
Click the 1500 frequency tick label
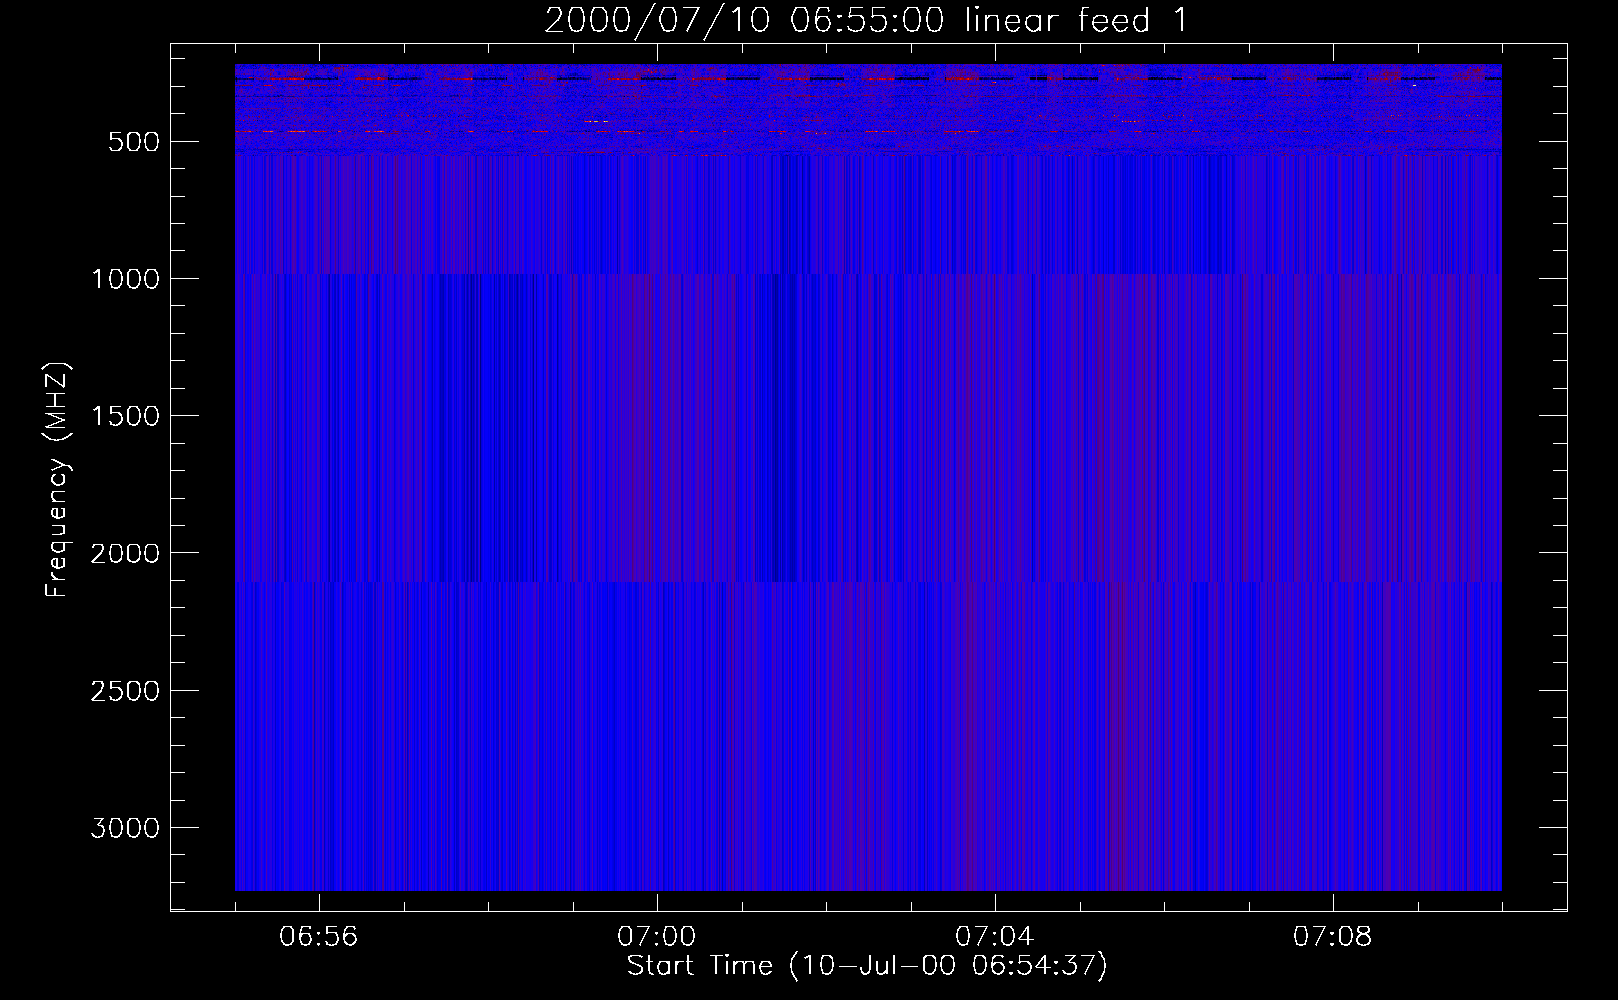[x=125, y=416]
